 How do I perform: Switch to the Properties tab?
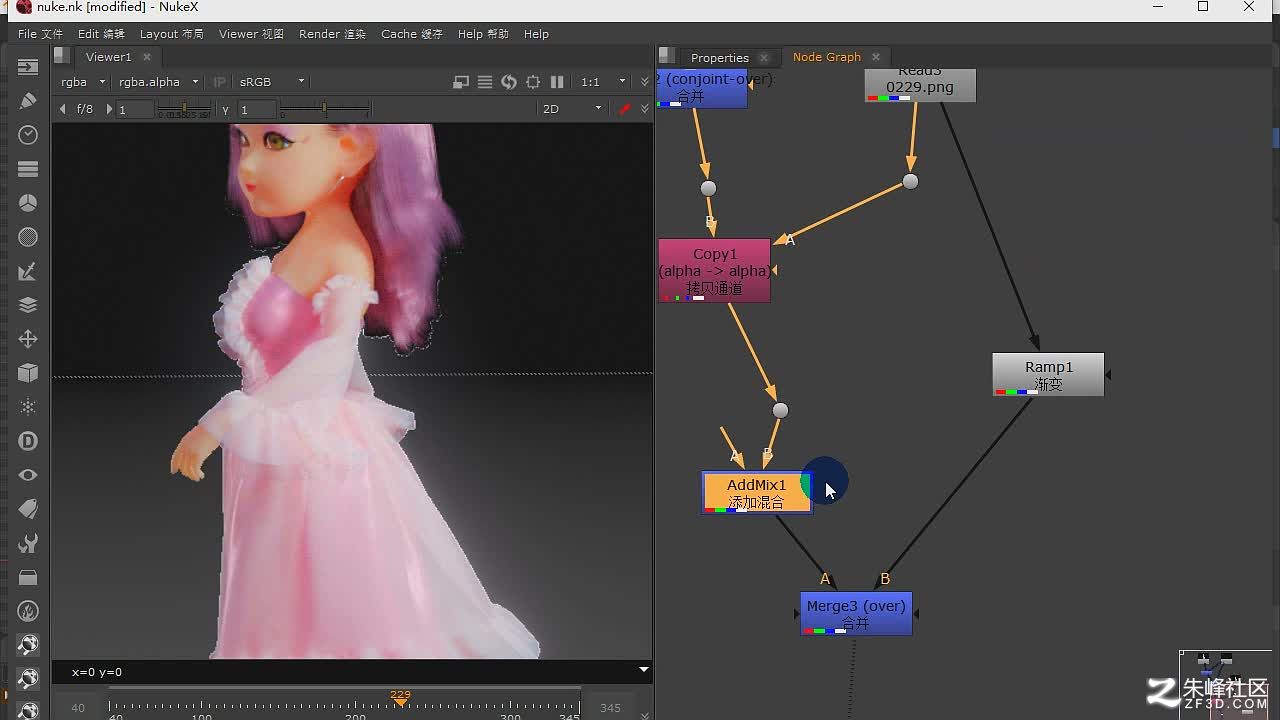click(720, 57)
